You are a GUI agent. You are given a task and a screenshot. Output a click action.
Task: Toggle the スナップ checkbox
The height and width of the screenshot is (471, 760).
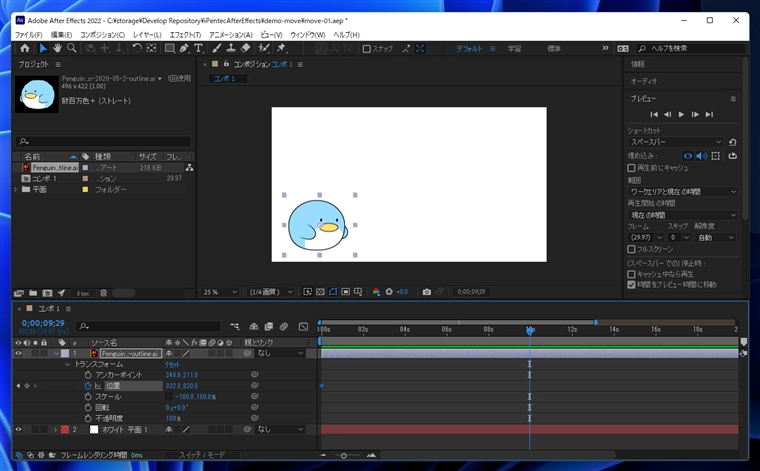click(366, 48)
